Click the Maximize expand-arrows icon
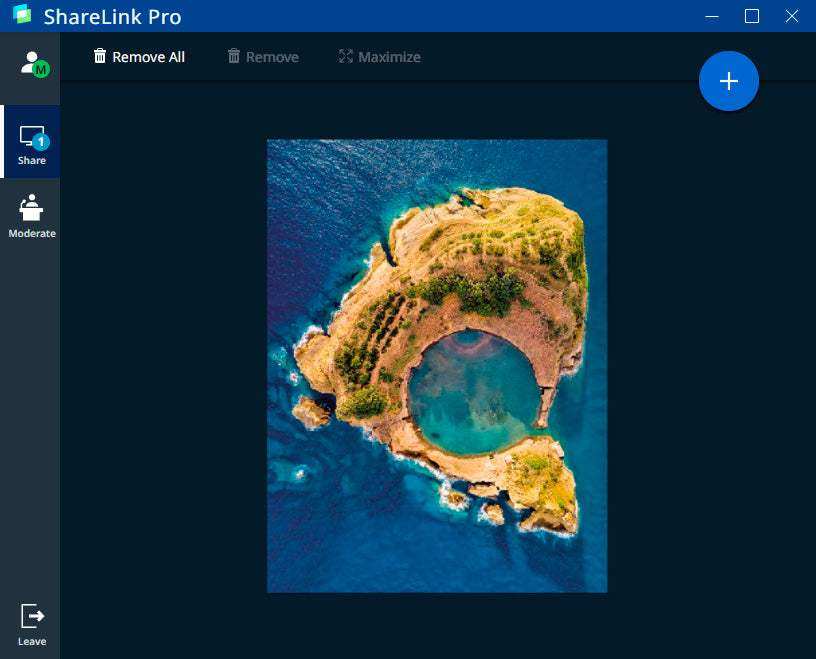Image resolution: width=816 pixels, height=659 pixels. [346, 56]
